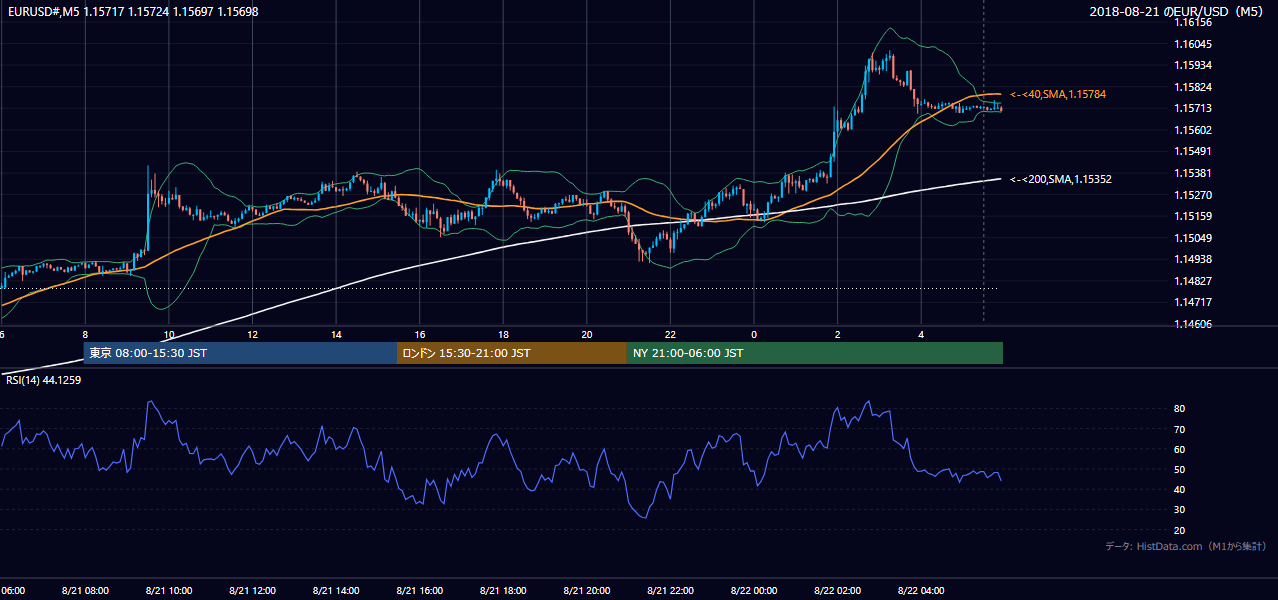The height and width of the screenshot is (600, 1278).
Task: Click price axis label 1.16045
Action: (1193, 44)
